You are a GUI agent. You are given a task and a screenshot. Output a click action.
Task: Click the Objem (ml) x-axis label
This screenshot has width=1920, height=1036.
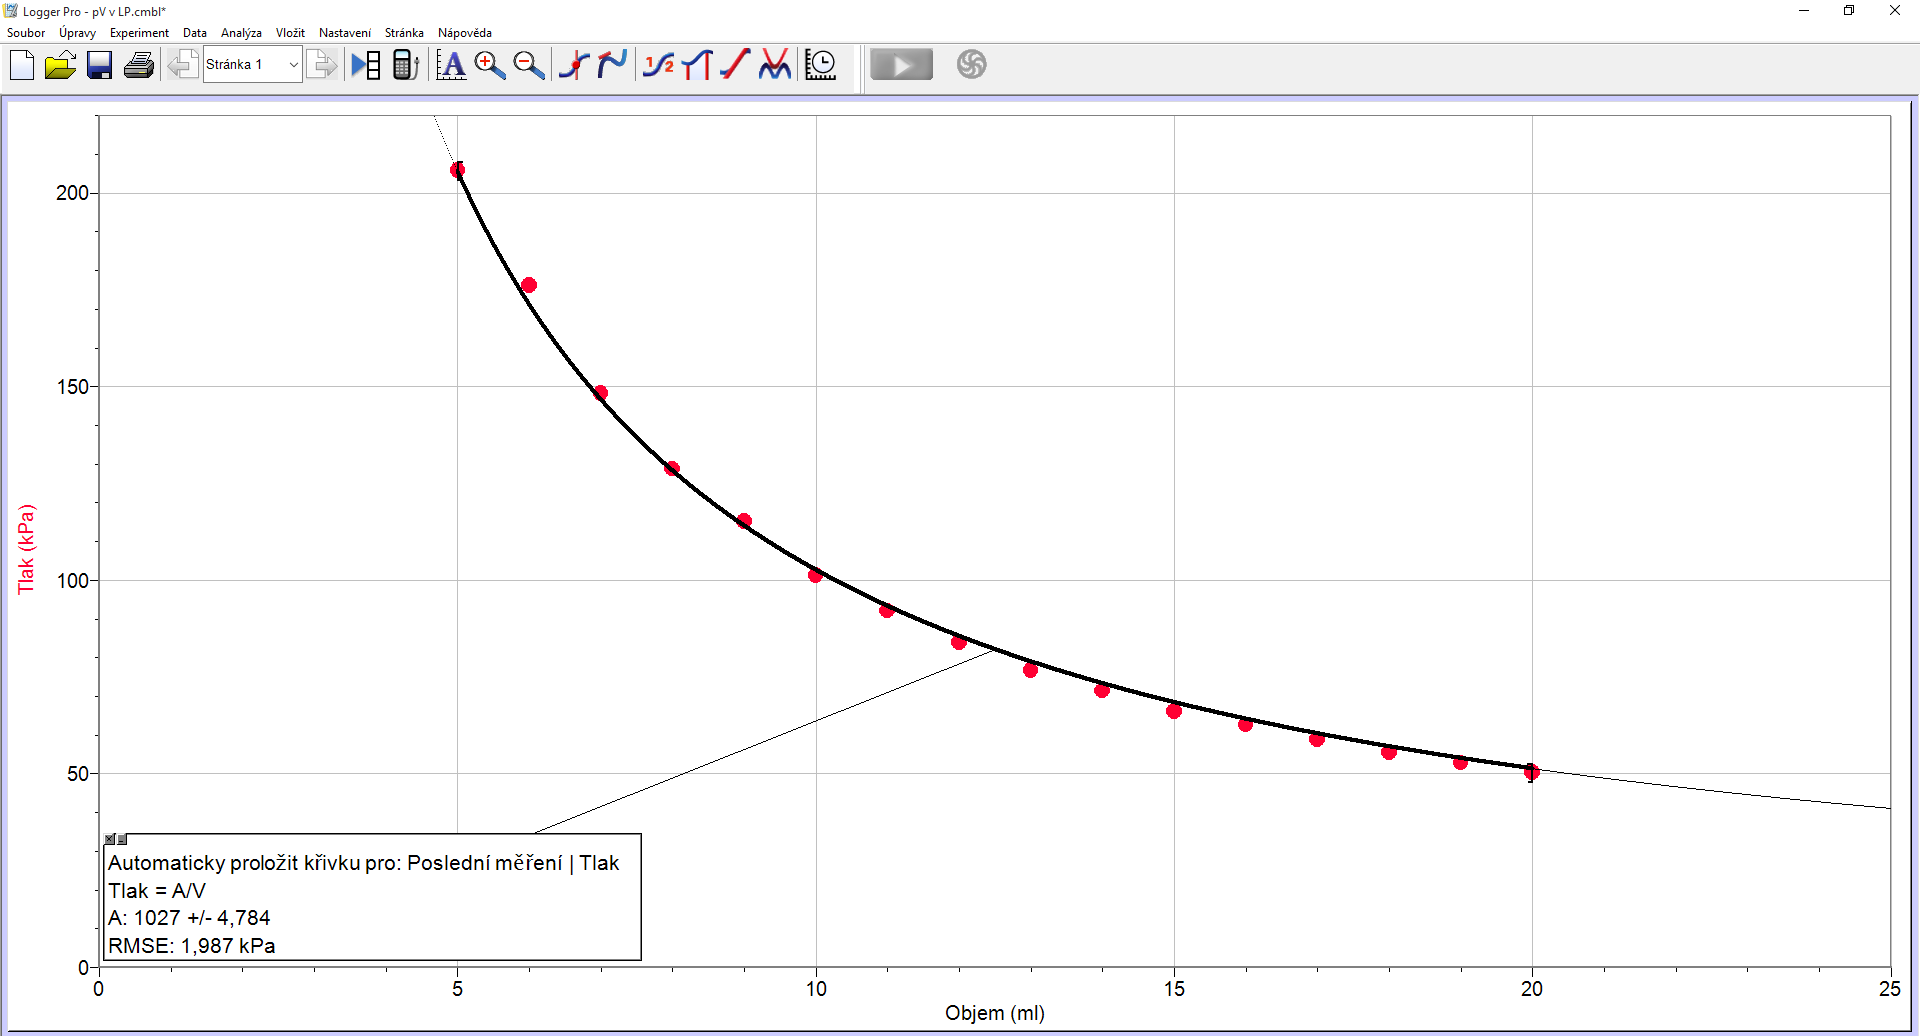pos(995,1013)
